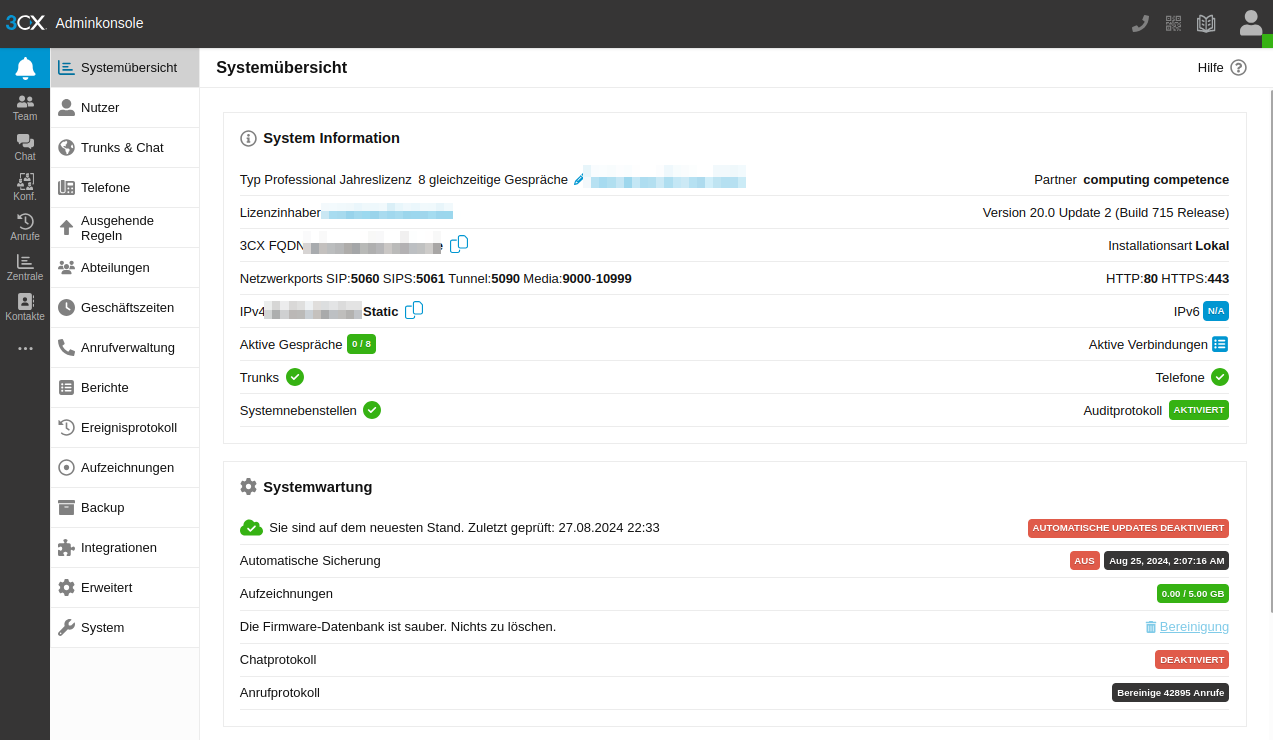Click the user profile avatar
Viewport: 1273px width, 740px height.
coord(1251,23)
